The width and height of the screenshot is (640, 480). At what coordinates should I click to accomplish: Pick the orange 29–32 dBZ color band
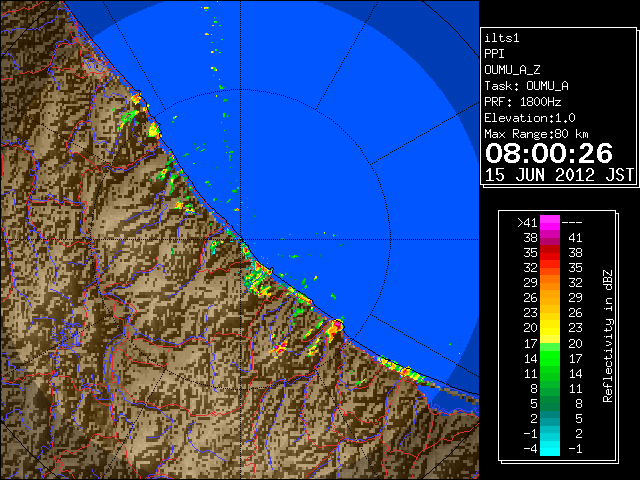pos(550,283)
